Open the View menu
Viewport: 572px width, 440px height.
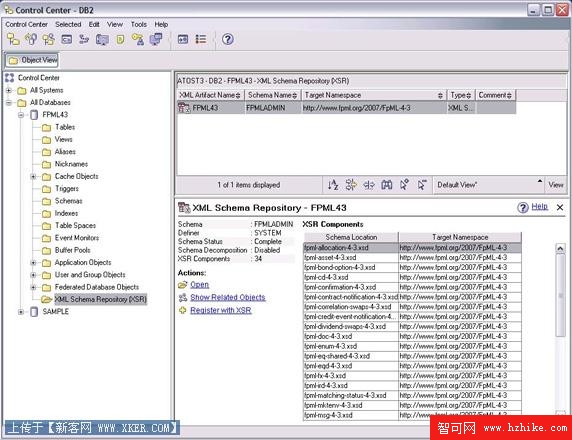pos(115,24)
